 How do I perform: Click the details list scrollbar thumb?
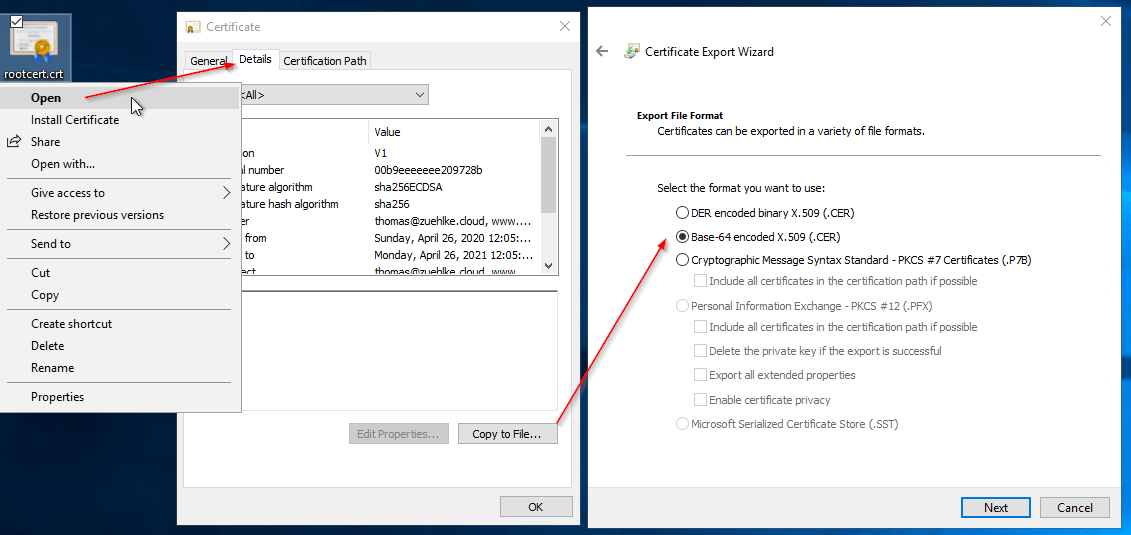point(548,174)
